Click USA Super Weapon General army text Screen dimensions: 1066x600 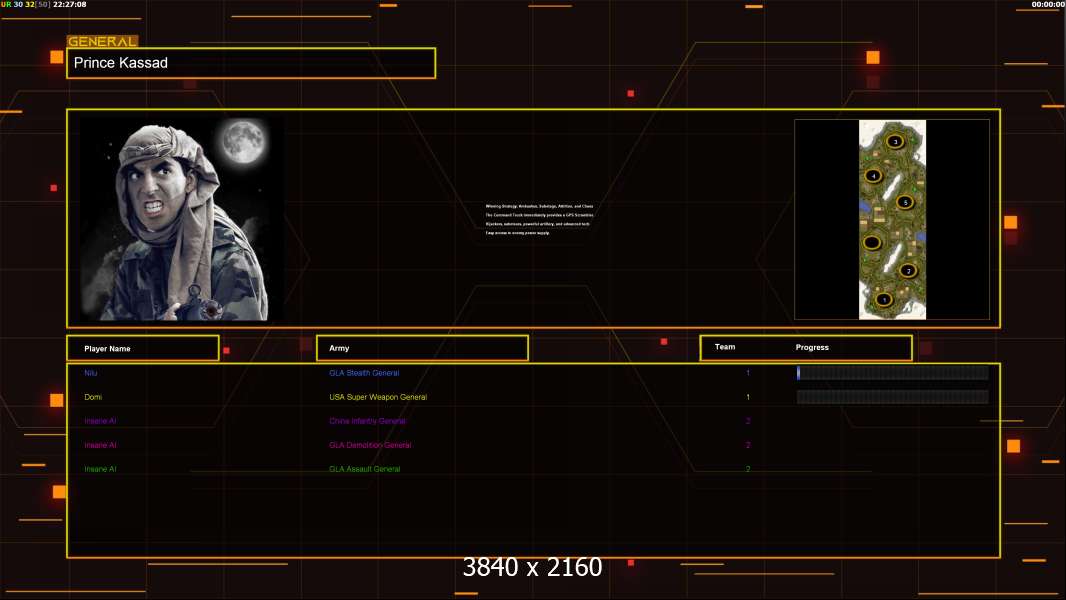click(378, 397)
